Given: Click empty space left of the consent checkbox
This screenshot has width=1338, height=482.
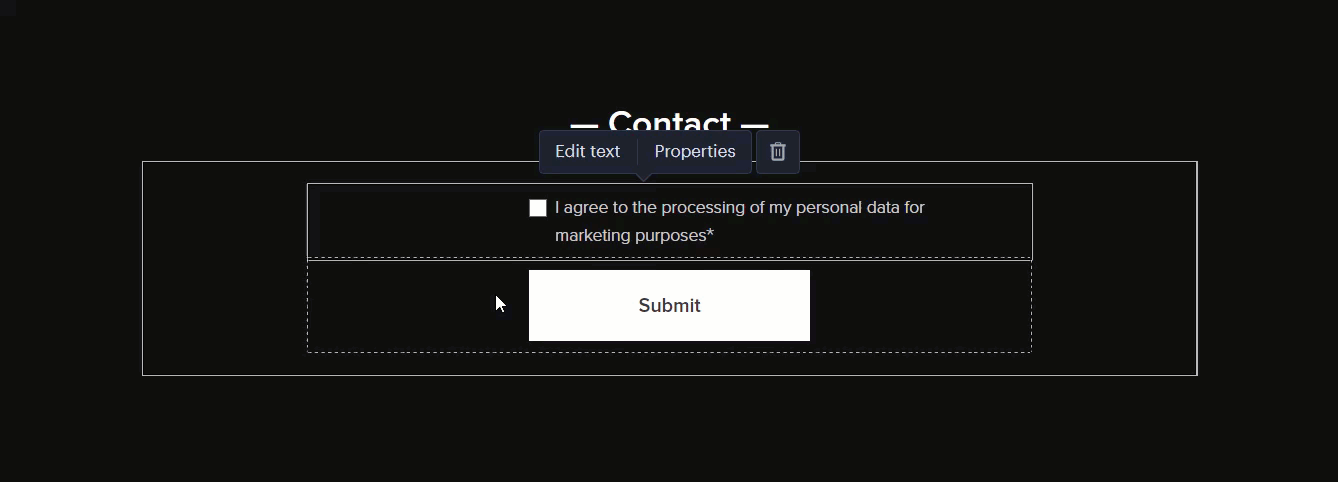Looking at the screenshot, I should pos(418,221).
